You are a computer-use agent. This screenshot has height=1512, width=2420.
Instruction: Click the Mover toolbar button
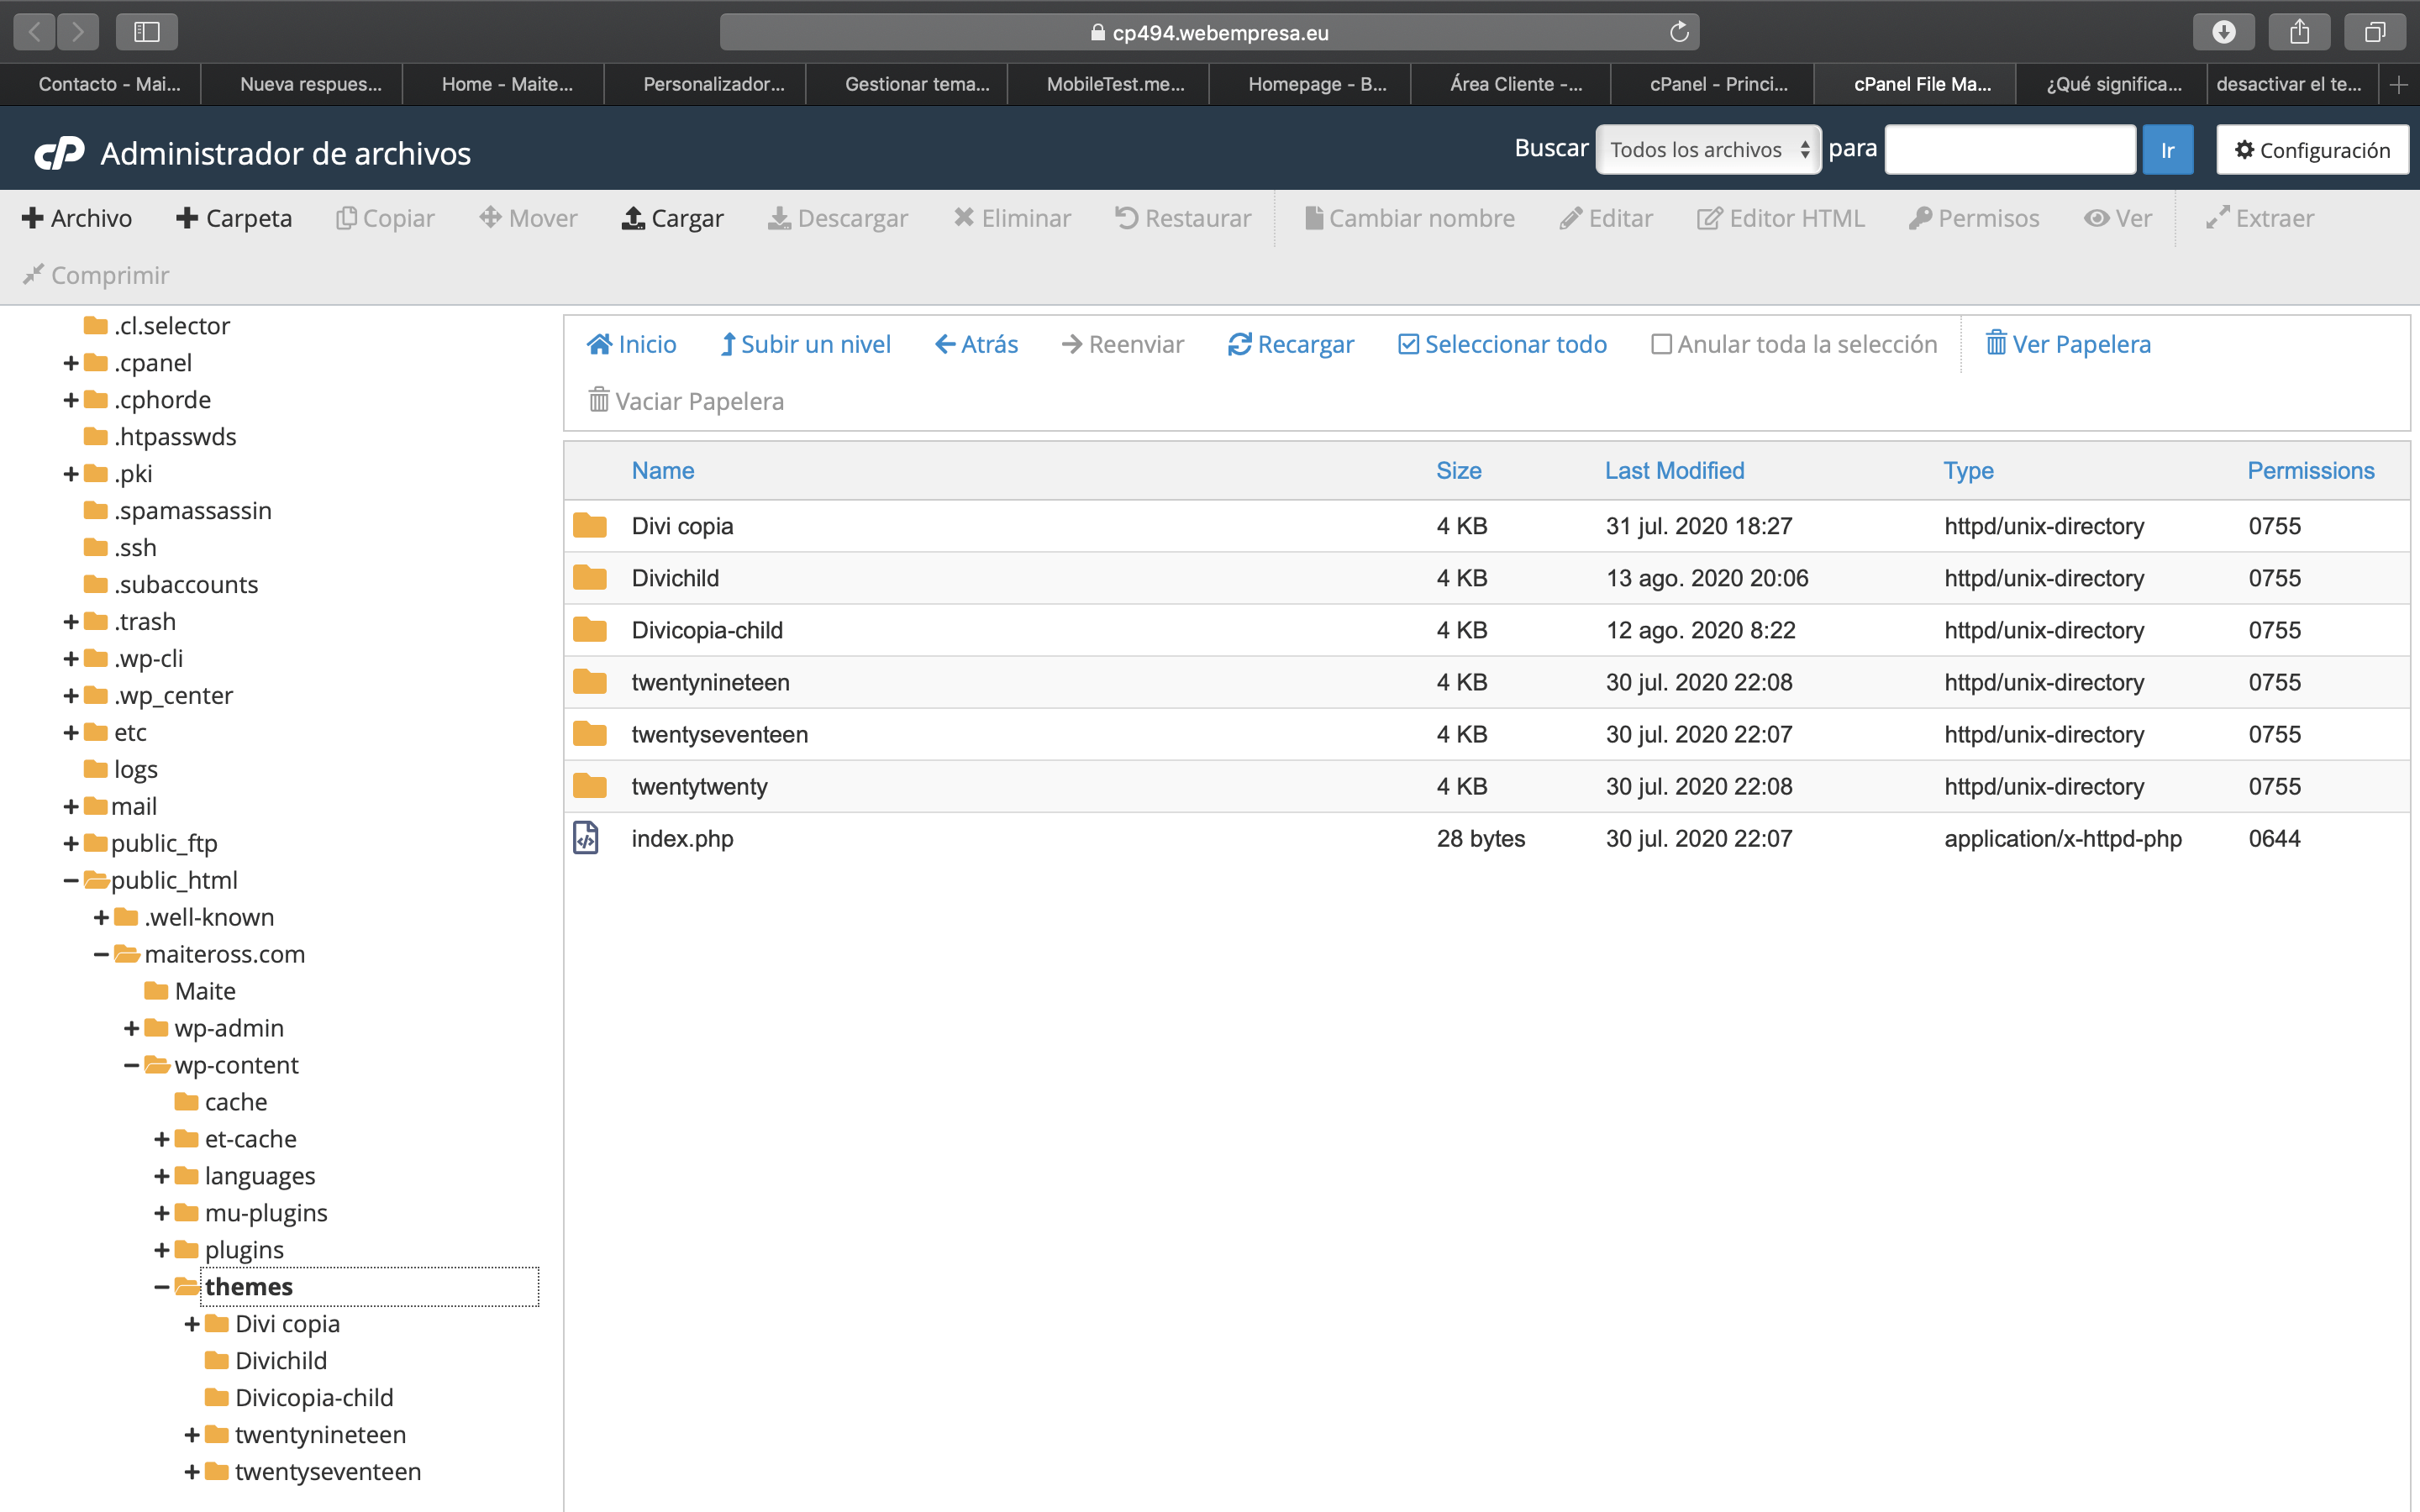pos(528,218)
